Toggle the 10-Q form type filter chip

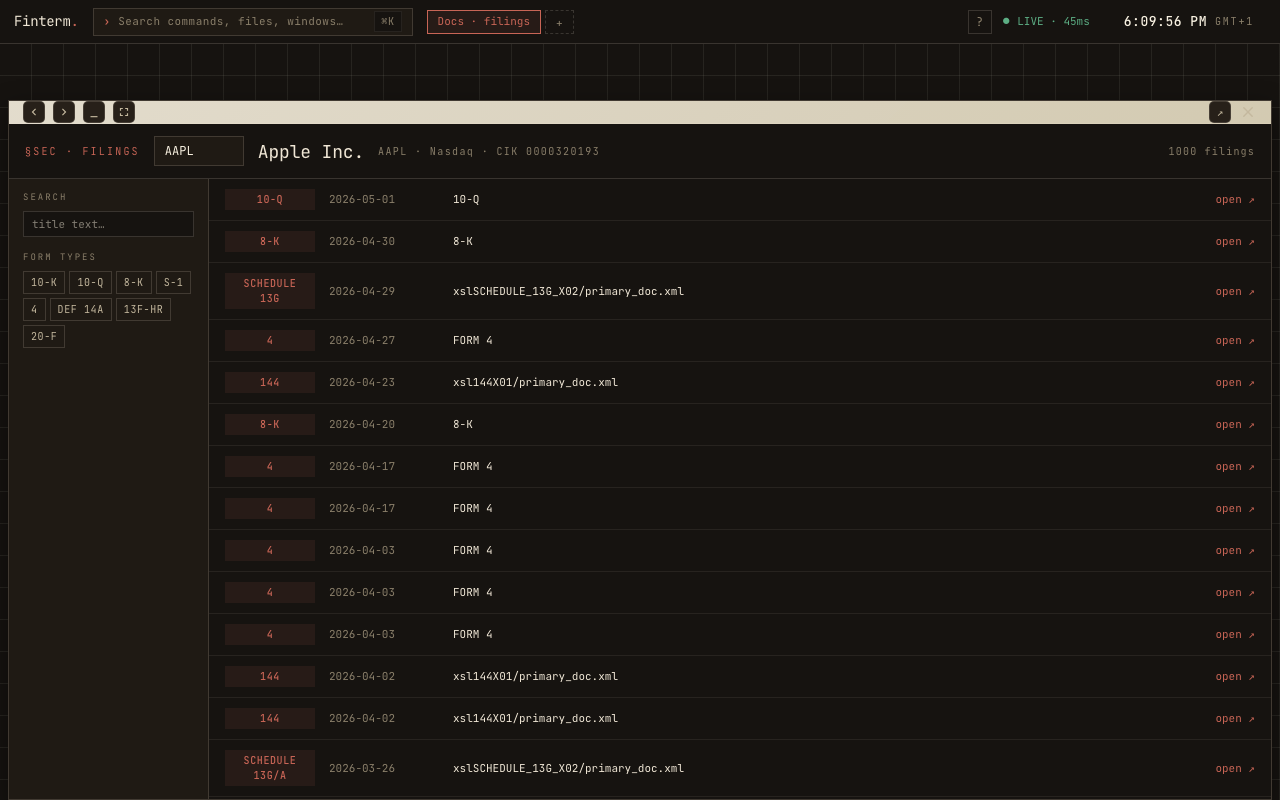coord(90,283)
